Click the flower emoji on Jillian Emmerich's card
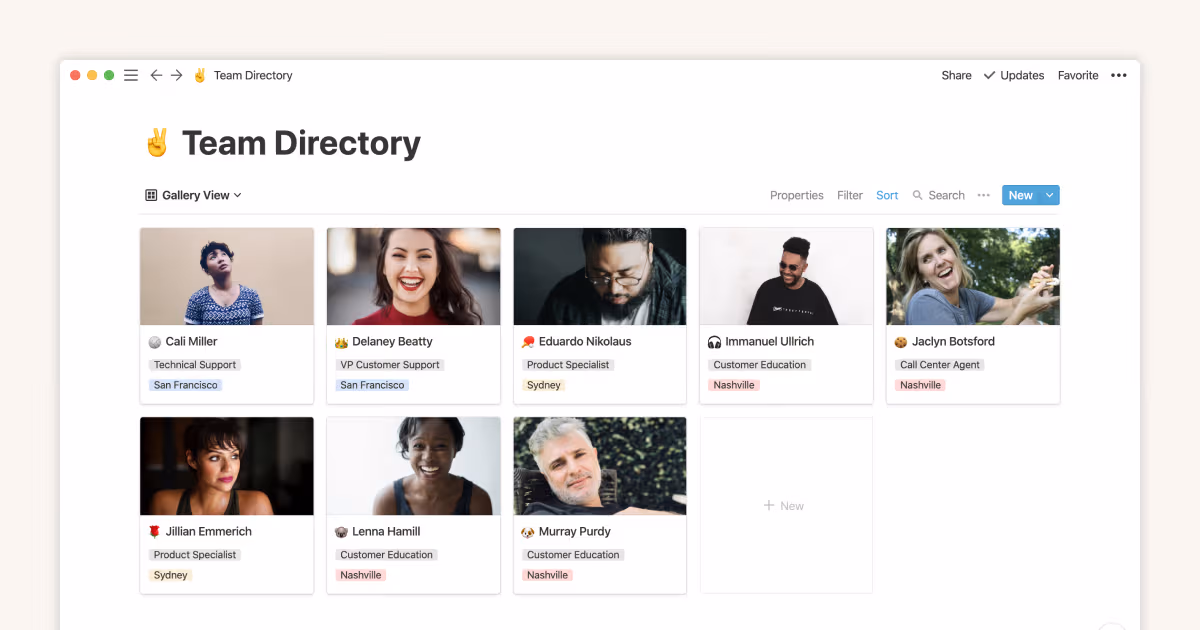The width and height of the screenshot is (1200, 630). pyautogui.click(x=155, y=531)
